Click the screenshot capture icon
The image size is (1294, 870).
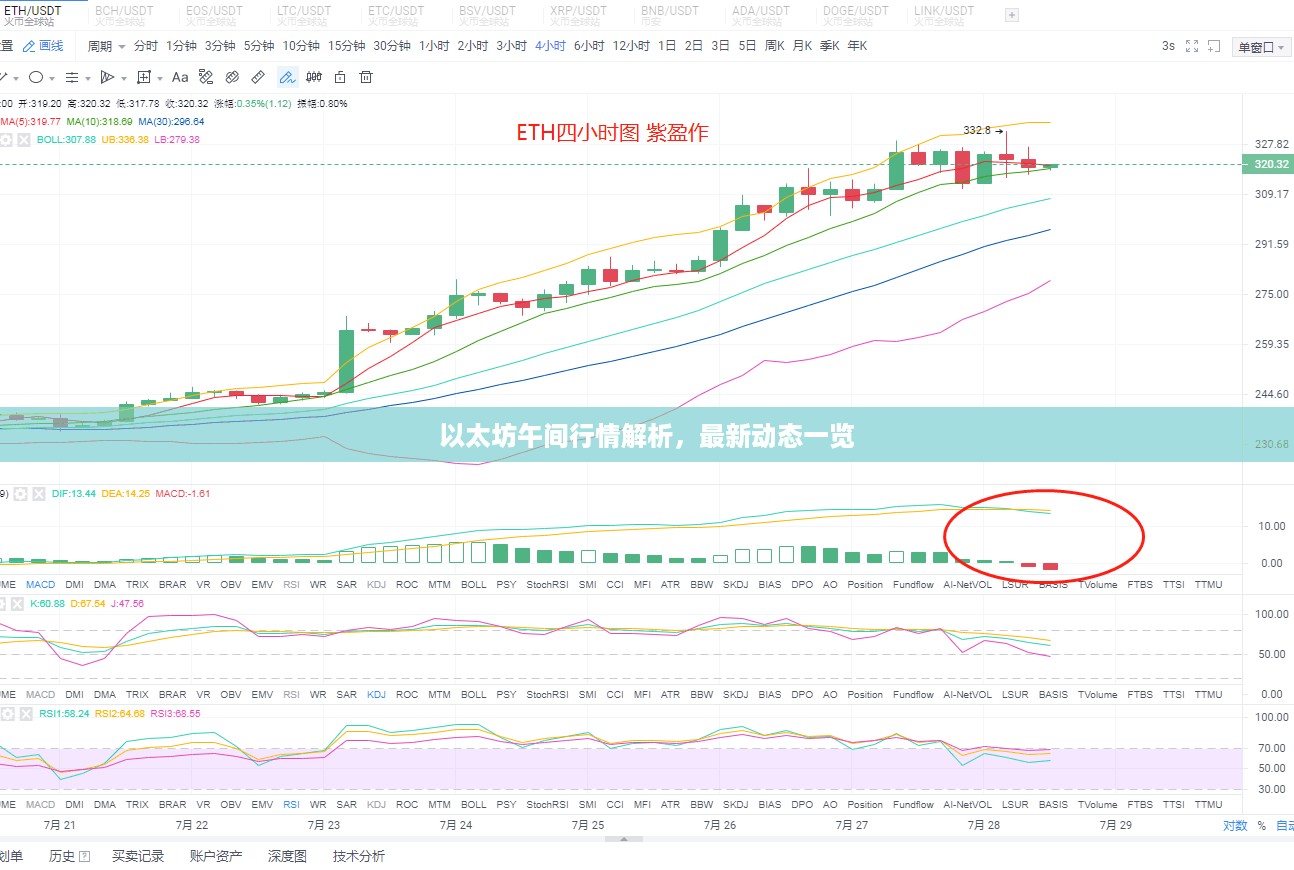click(x=1214, y=46)
